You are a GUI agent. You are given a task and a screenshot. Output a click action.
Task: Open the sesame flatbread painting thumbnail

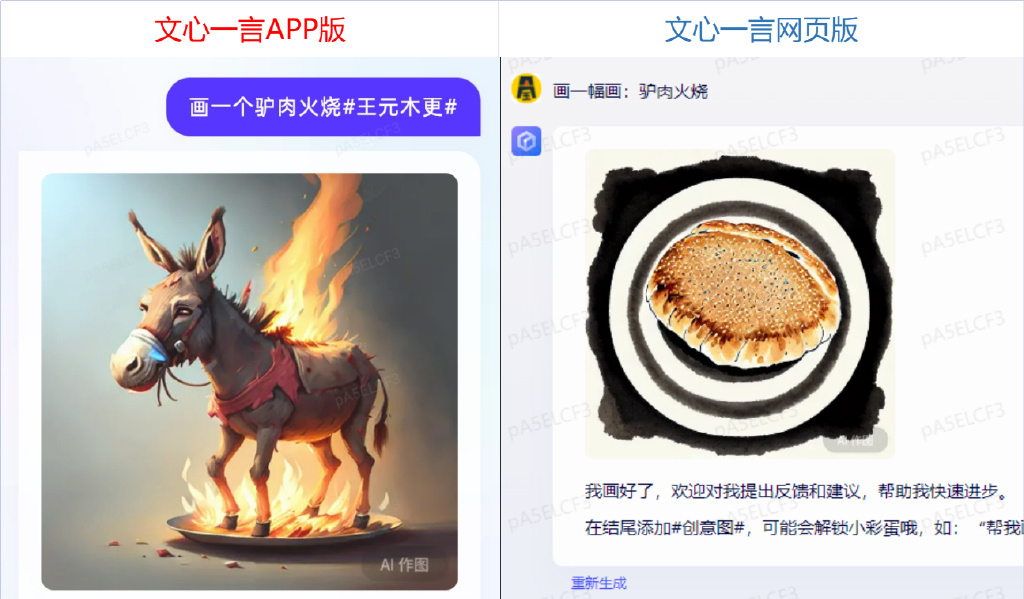click(740, 304)
